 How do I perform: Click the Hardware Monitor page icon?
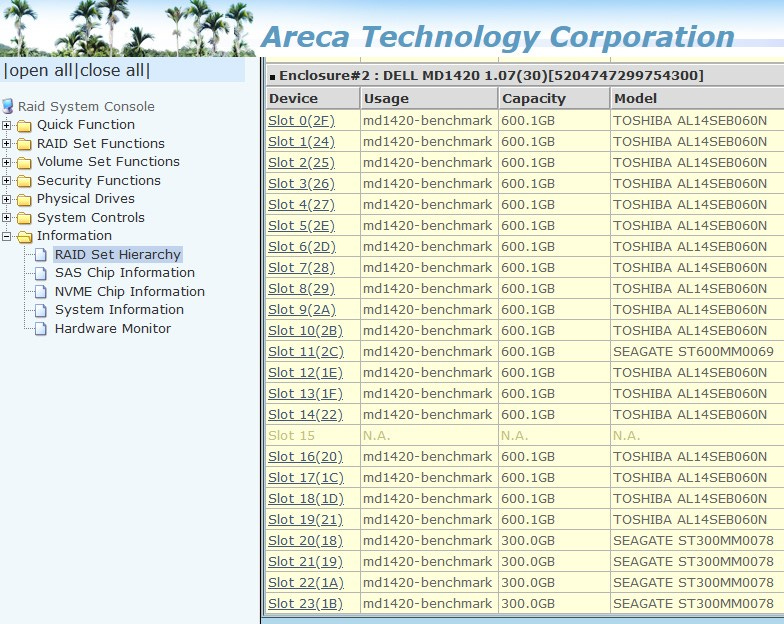click(x=42, y=328)
